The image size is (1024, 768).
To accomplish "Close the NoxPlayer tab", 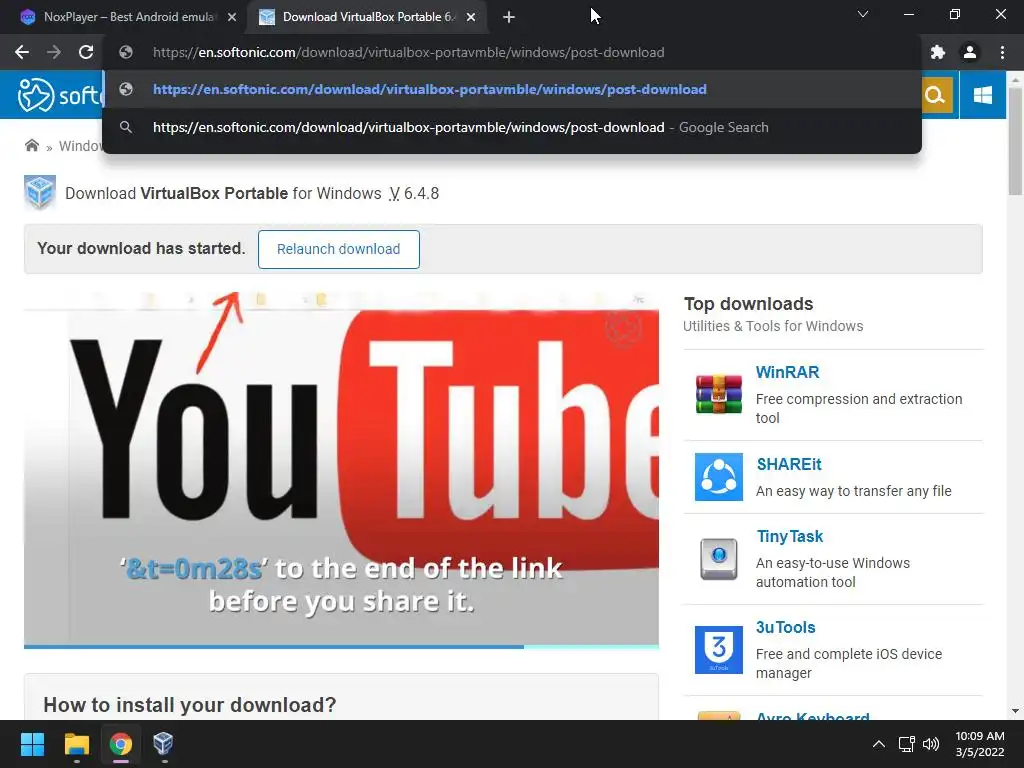I will [x=232, y=18].
